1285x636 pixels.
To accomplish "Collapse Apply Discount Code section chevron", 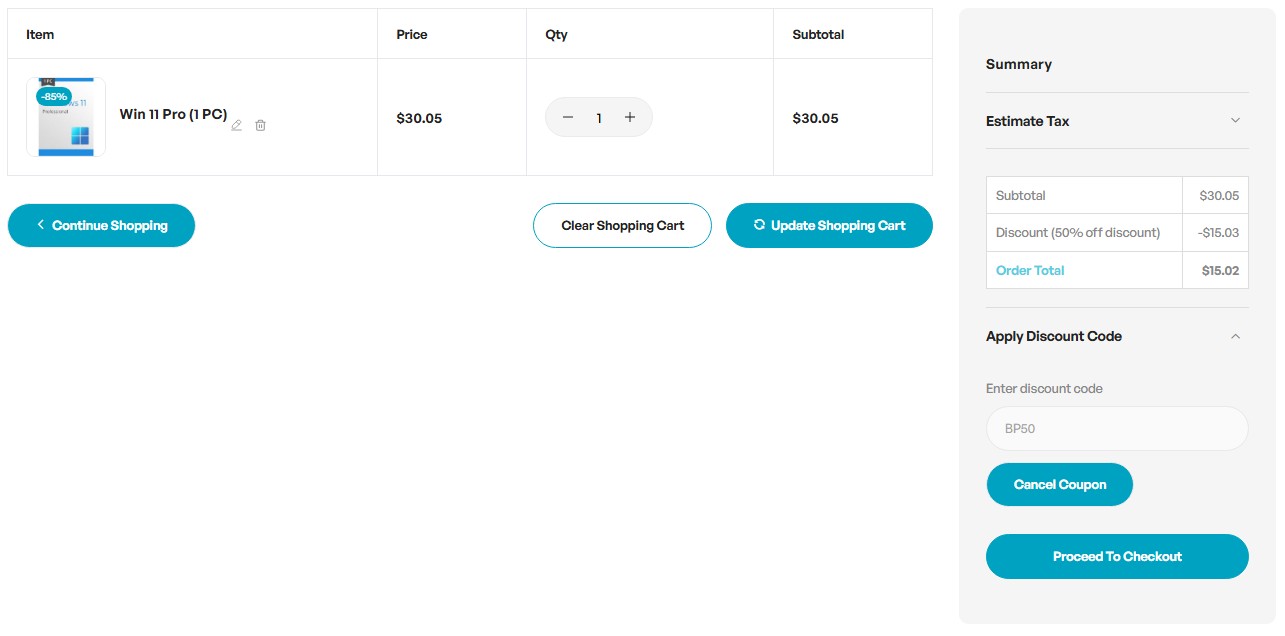I will [x=1235, y=337].
